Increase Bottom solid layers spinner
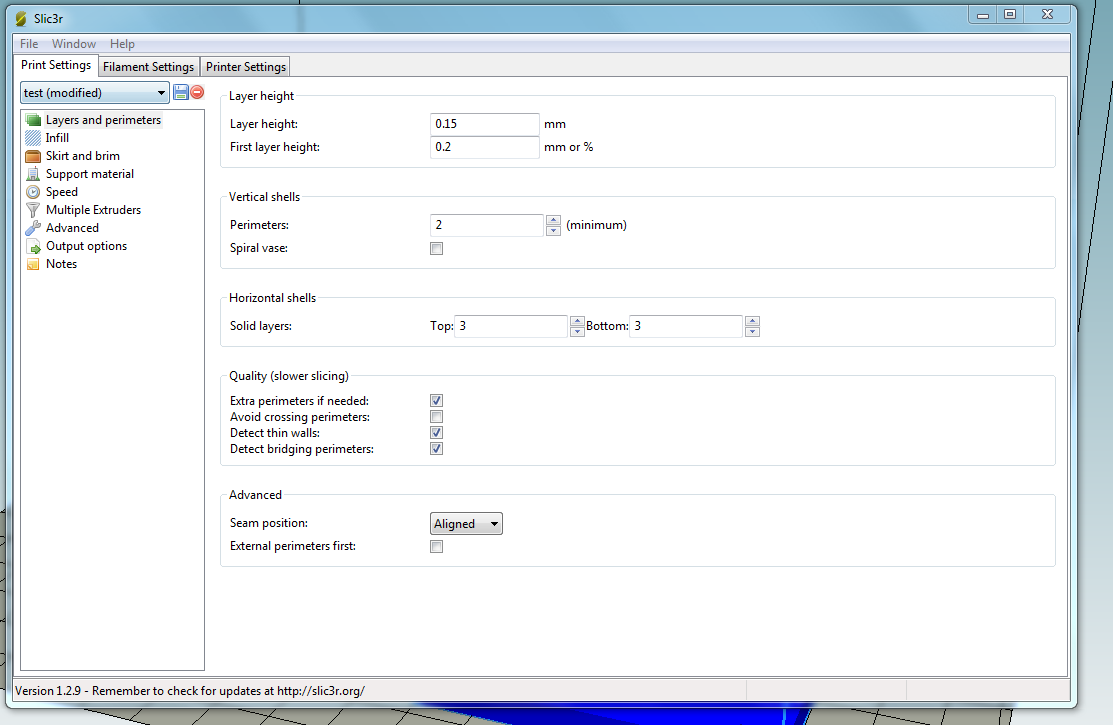 (x=752, y=321)
